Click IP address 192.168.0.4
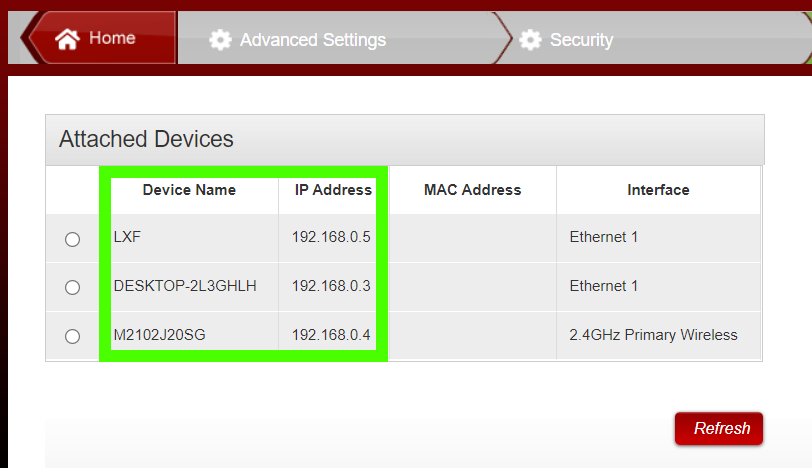The image size is (812, 468). tap(331, 335)
